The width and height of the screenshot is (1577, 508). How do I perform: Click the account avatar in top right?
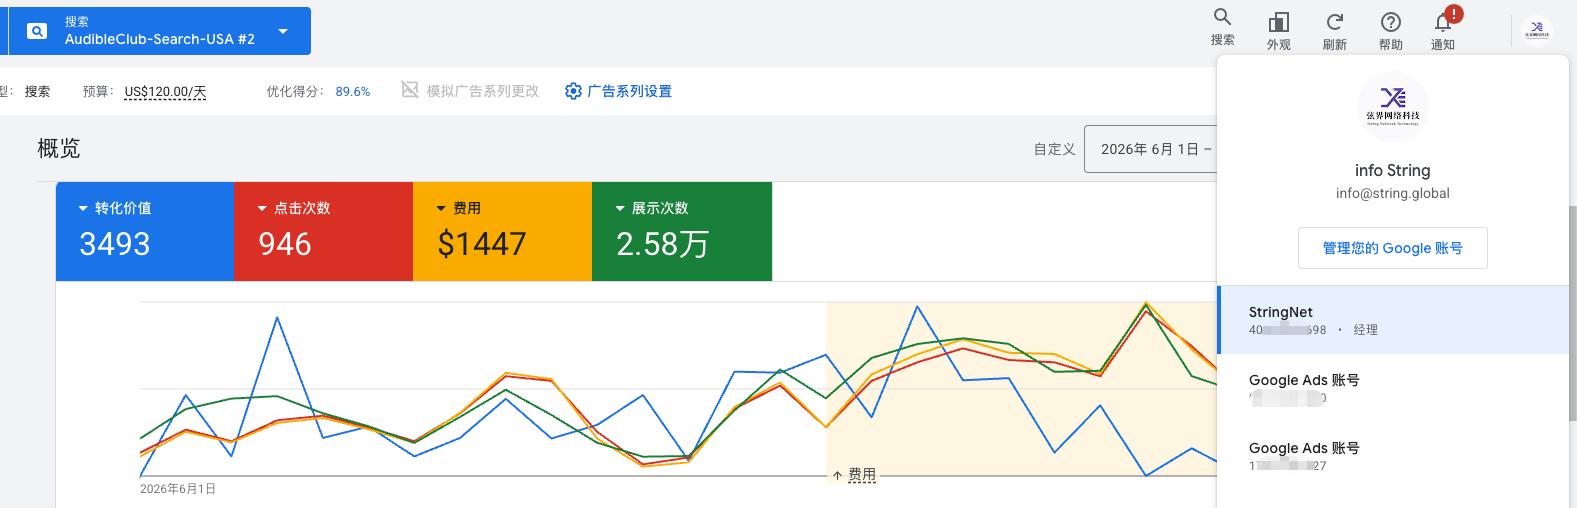point(1537,31)
